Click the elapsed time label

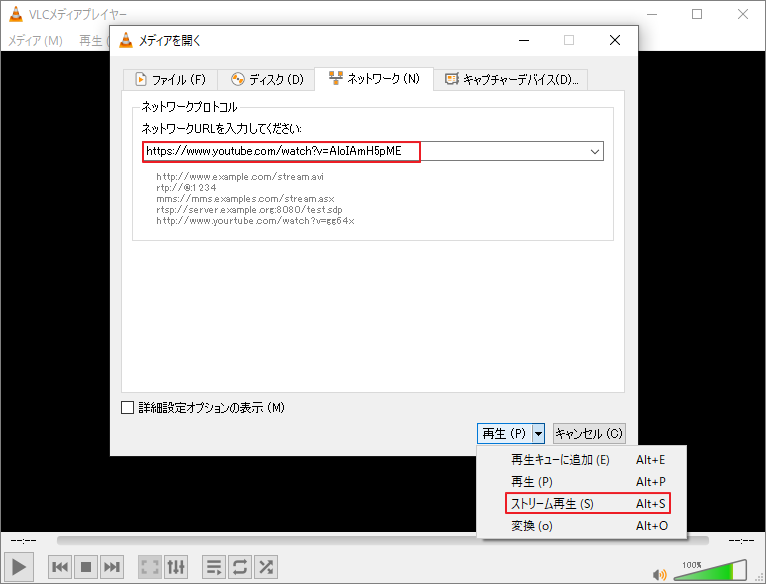[23, 541]
